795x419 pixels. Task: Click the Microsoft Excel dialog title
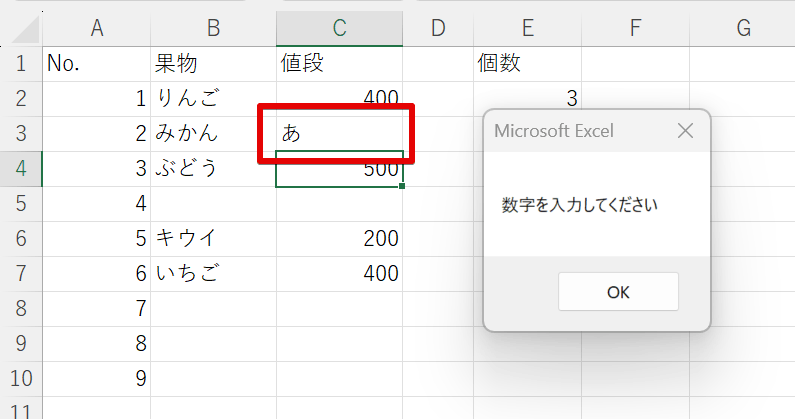[x=554, y=131]
